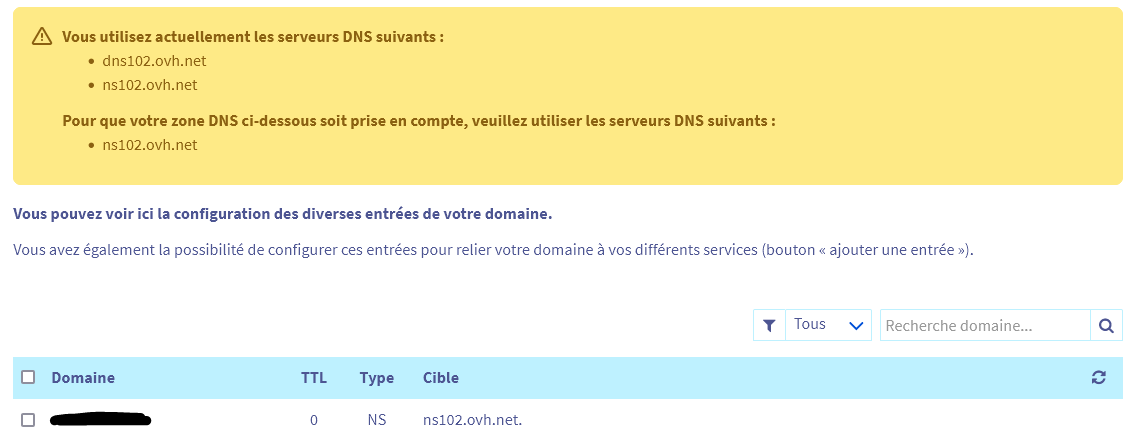Select the ns102.ovh.net. target cell in table

coord(473,420)
